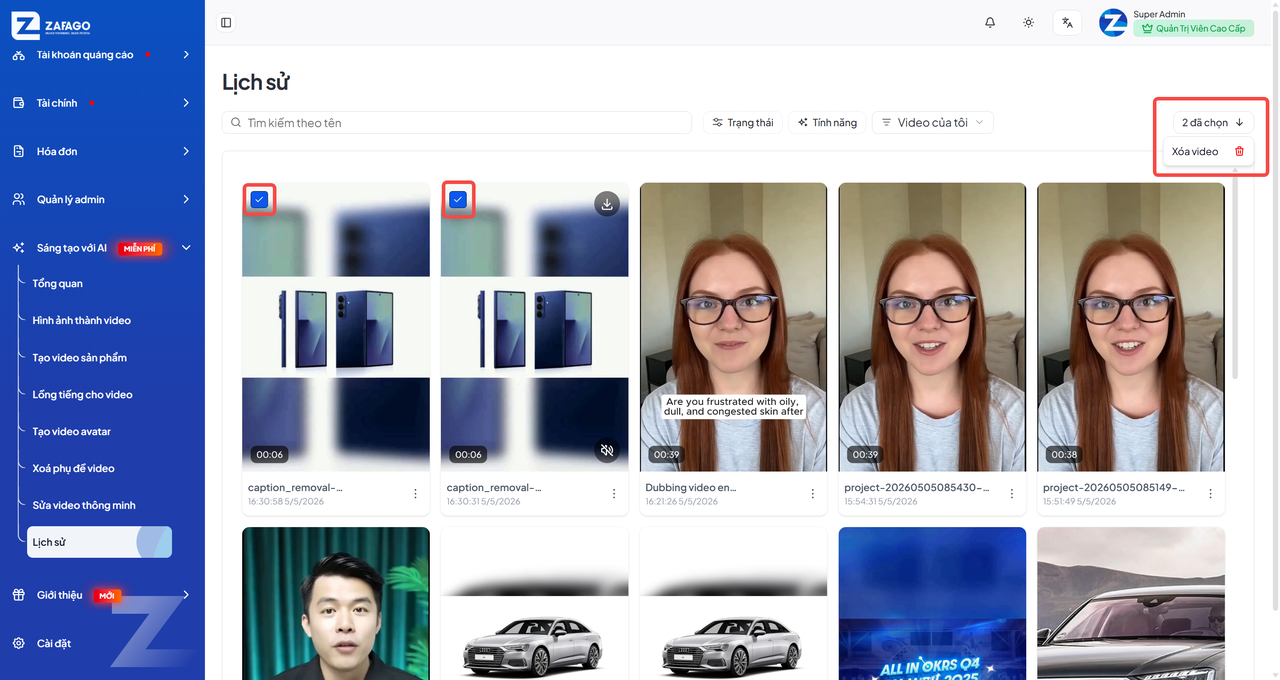This screenshot has height=680, width=1280.
Task: Open options for Dubbing video en card
Action: point(813,494)
